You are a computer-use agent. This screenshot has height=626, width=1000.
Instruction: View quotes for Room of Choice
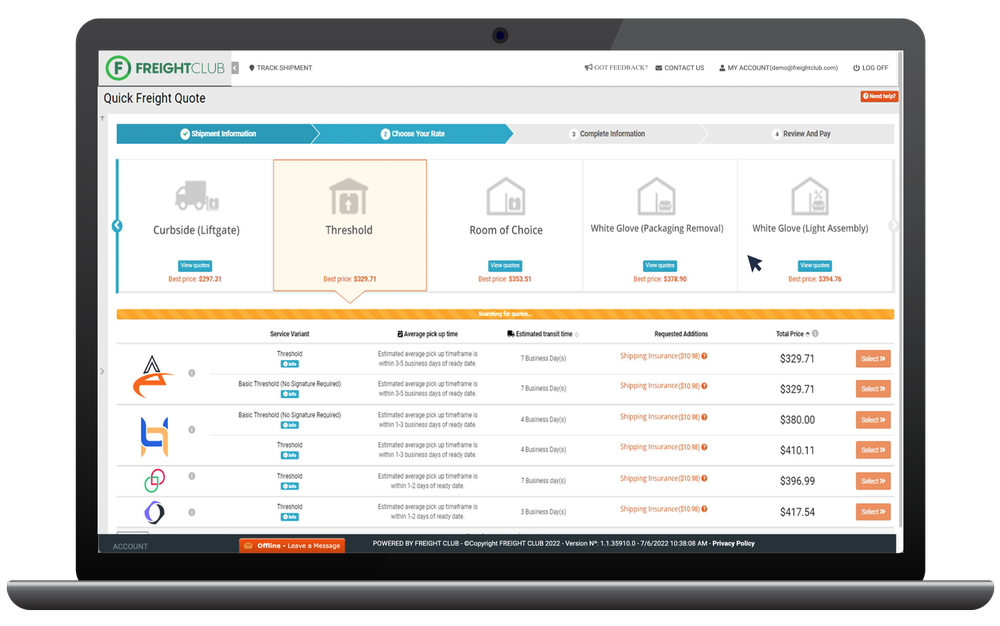pos(505,265)
